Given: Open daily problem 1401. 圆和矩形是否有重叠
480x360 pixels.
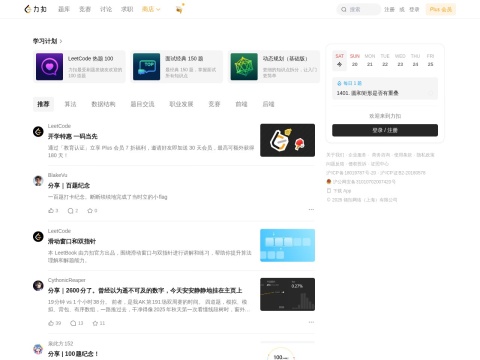Looking at the screenshot, I should click(368, 93).
